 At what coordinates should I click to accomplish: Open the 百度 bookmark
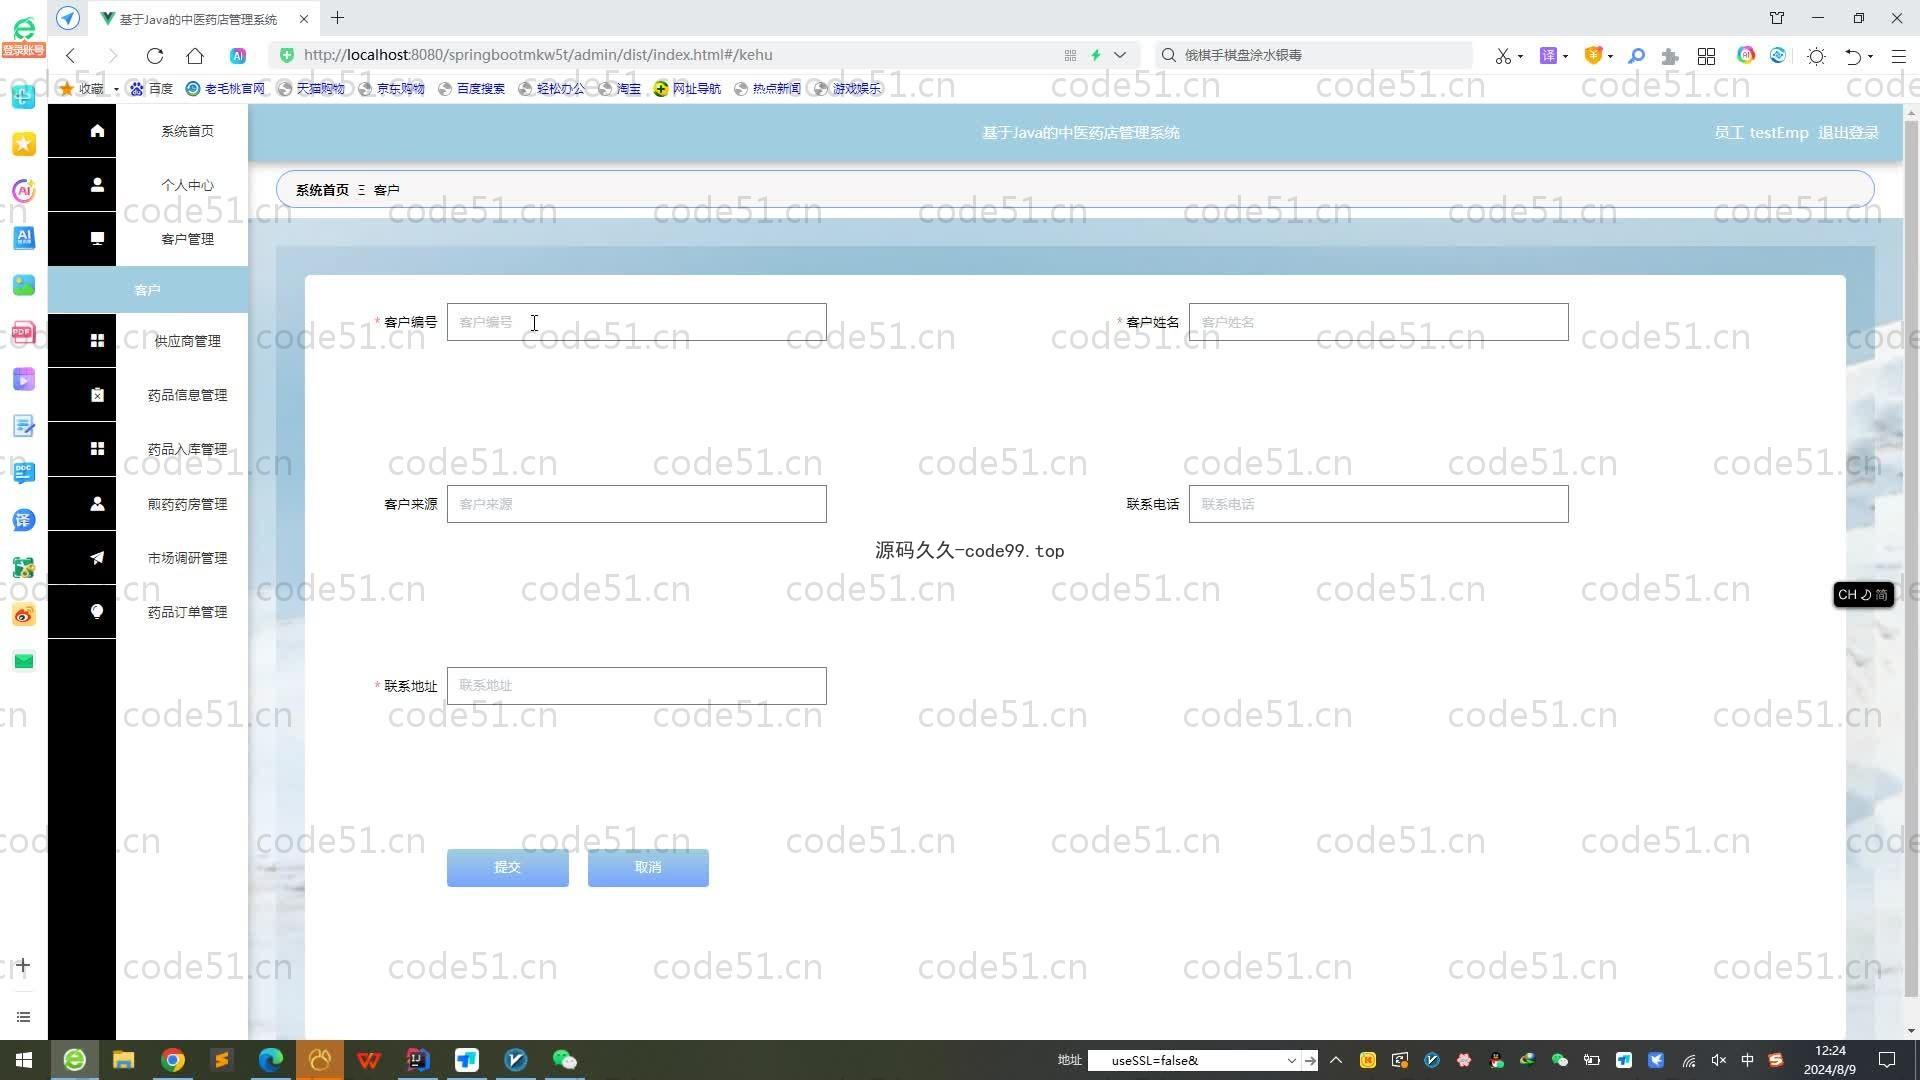pos(151,88)
